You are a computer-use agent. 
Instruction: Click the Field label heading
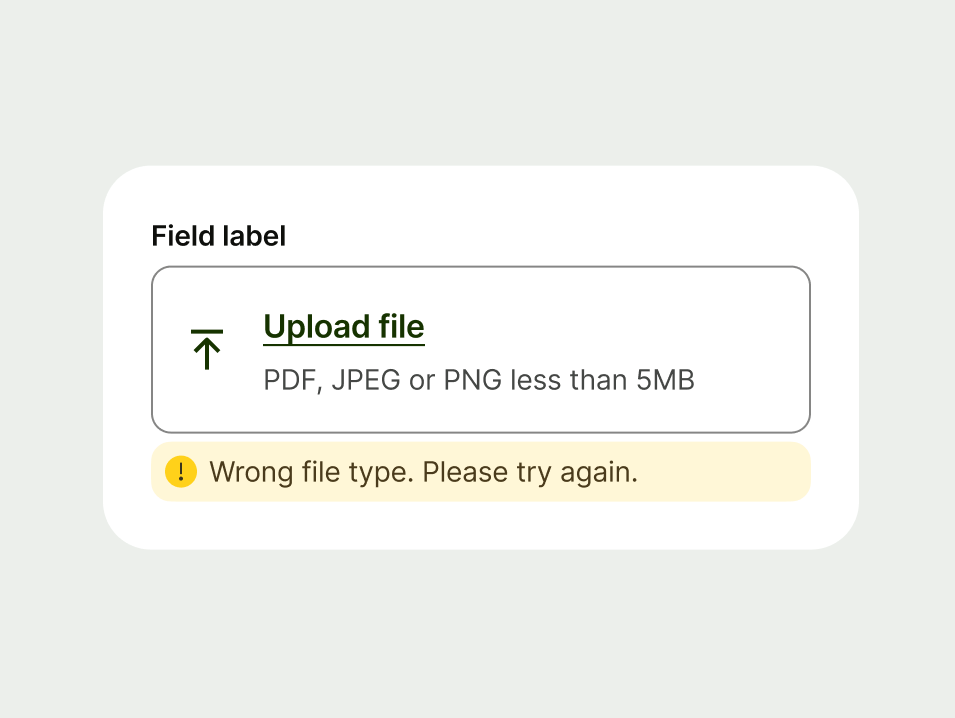click(x=218, y=236)
